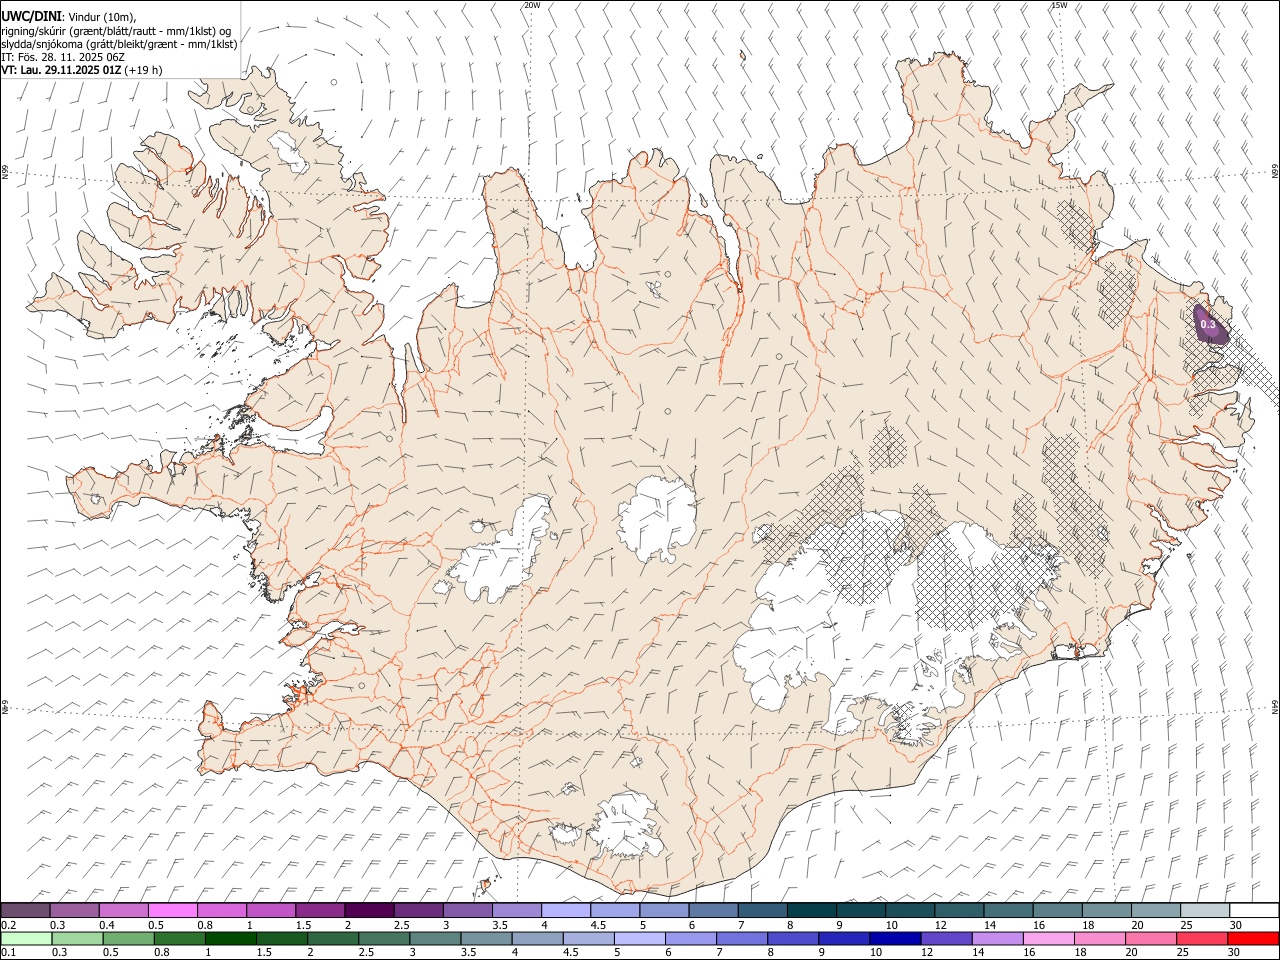1280x960 pixels.
Task: Click the '4.5' value on upper legend scale
Action: (598, 925)
